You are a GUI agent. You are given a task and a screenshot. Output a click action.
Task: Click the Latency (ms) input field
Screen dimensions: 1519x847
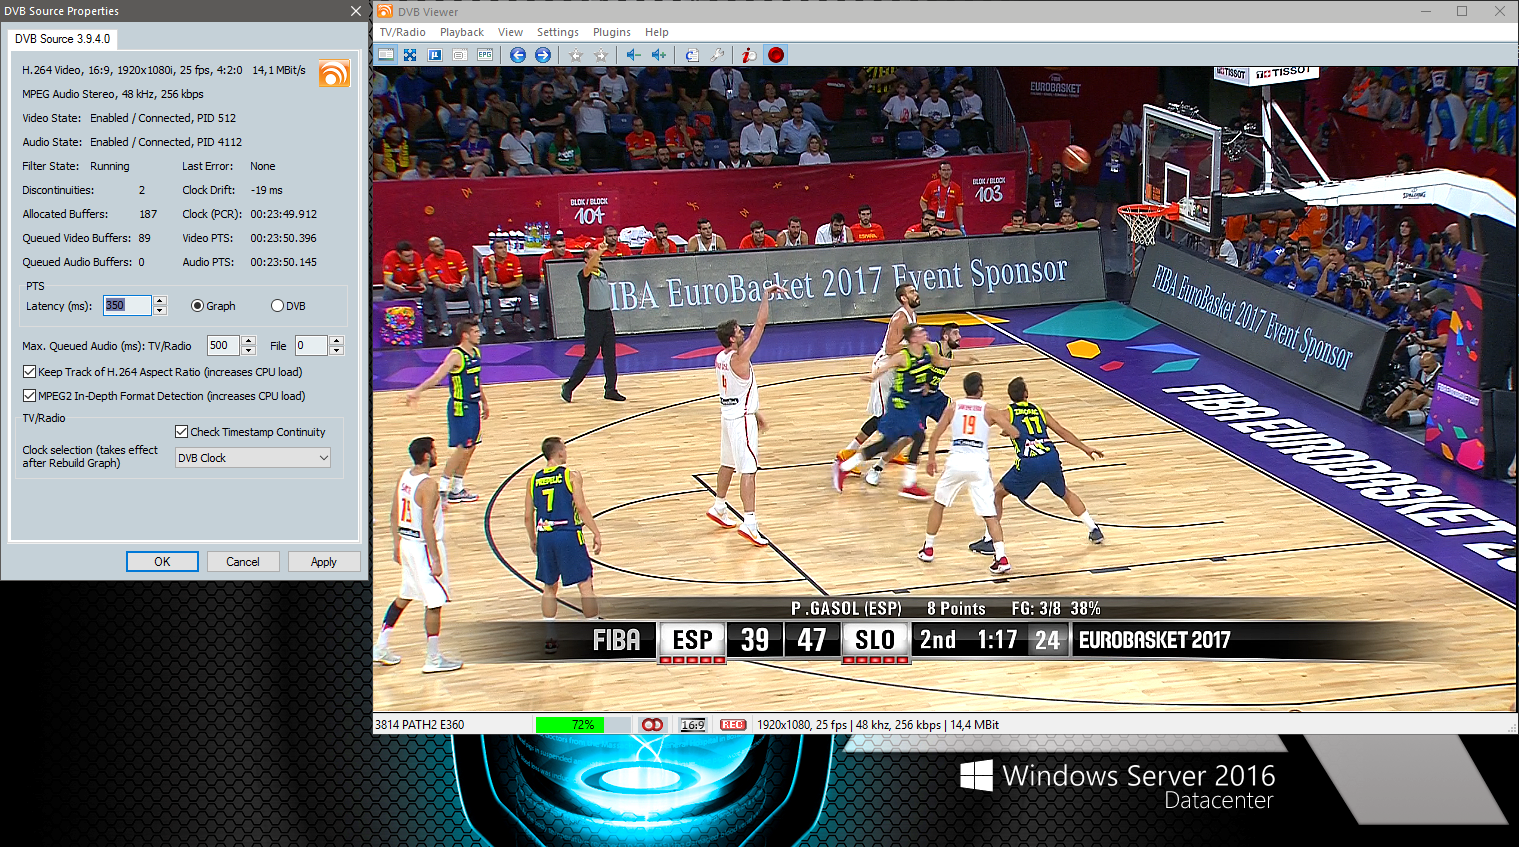[x=127, y=306]
